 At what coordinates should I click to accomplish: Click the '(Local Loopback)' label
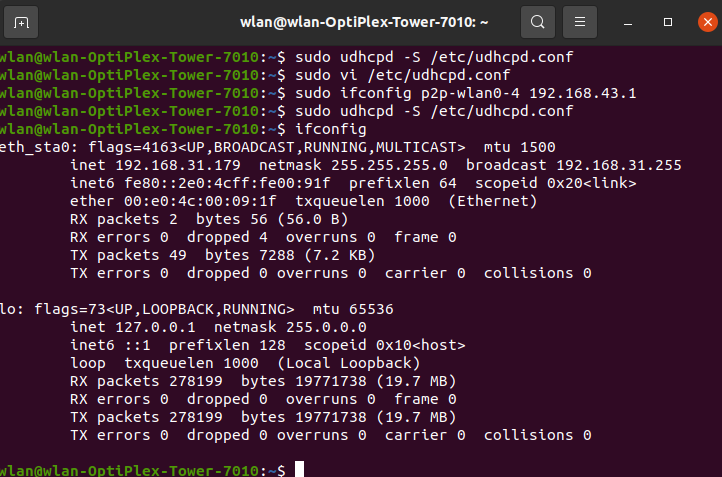click(349, 363)
